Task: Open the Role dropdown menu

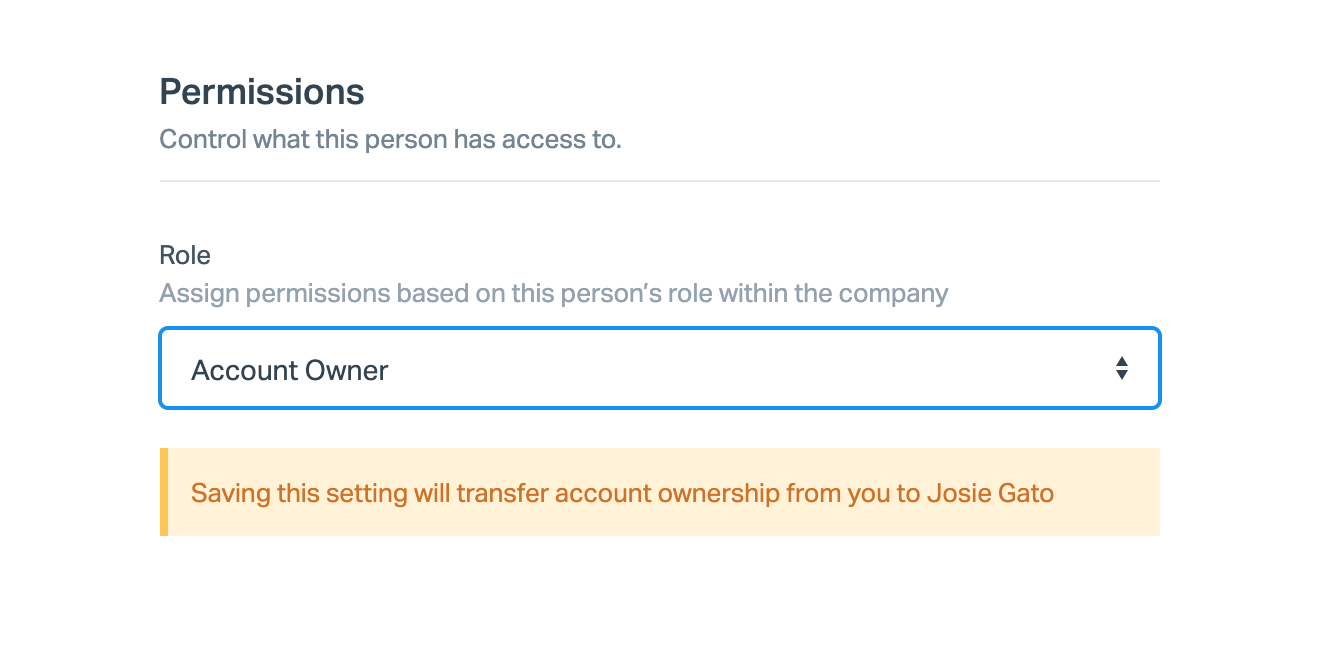Action: pyautogui.click(x=659, y=368)
